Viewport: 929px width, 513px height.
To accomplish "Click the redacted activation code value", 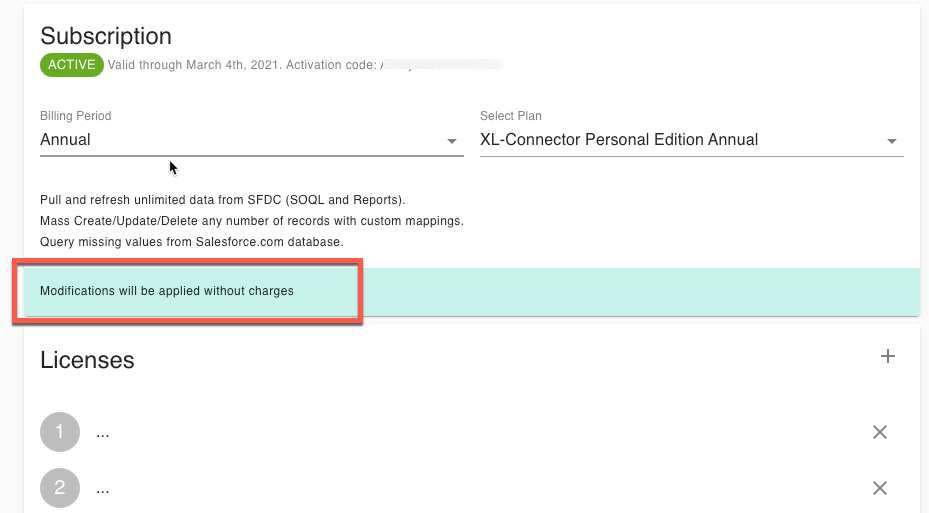I will (440, 65).
